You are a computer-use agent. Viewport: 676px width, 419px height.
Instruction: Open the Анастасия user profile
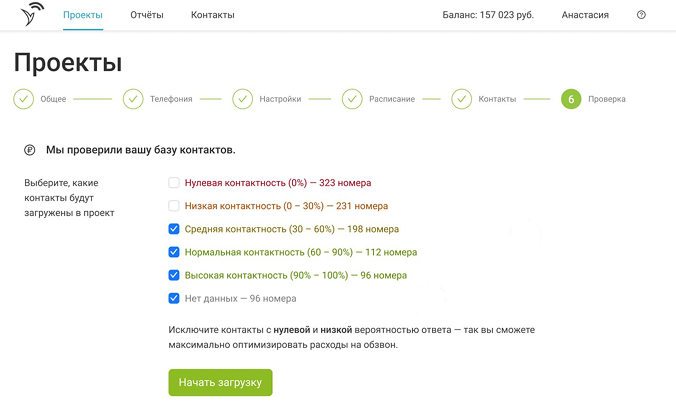coord(585,15)
